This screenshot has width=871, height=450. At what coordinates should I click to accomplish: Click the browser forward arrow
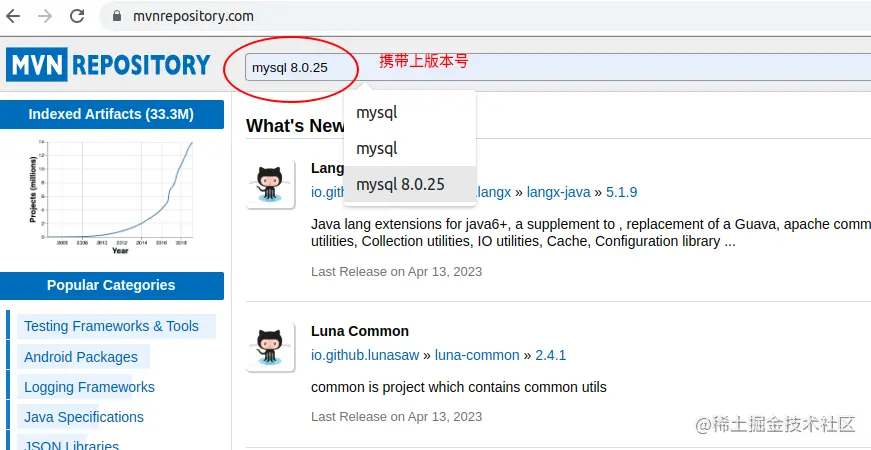44,16
